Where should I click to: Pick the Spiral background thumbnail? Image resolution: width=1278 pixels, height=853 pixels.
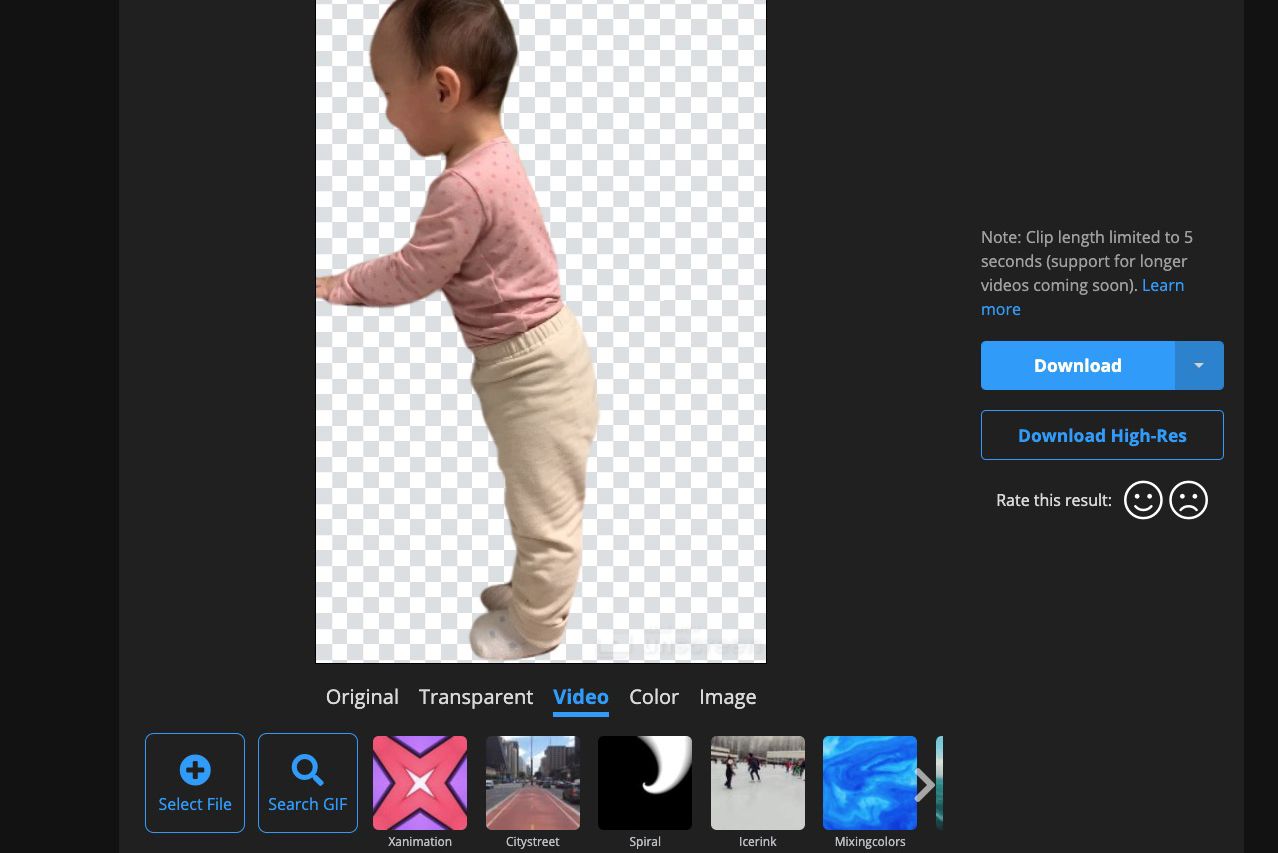pos(645,783)
